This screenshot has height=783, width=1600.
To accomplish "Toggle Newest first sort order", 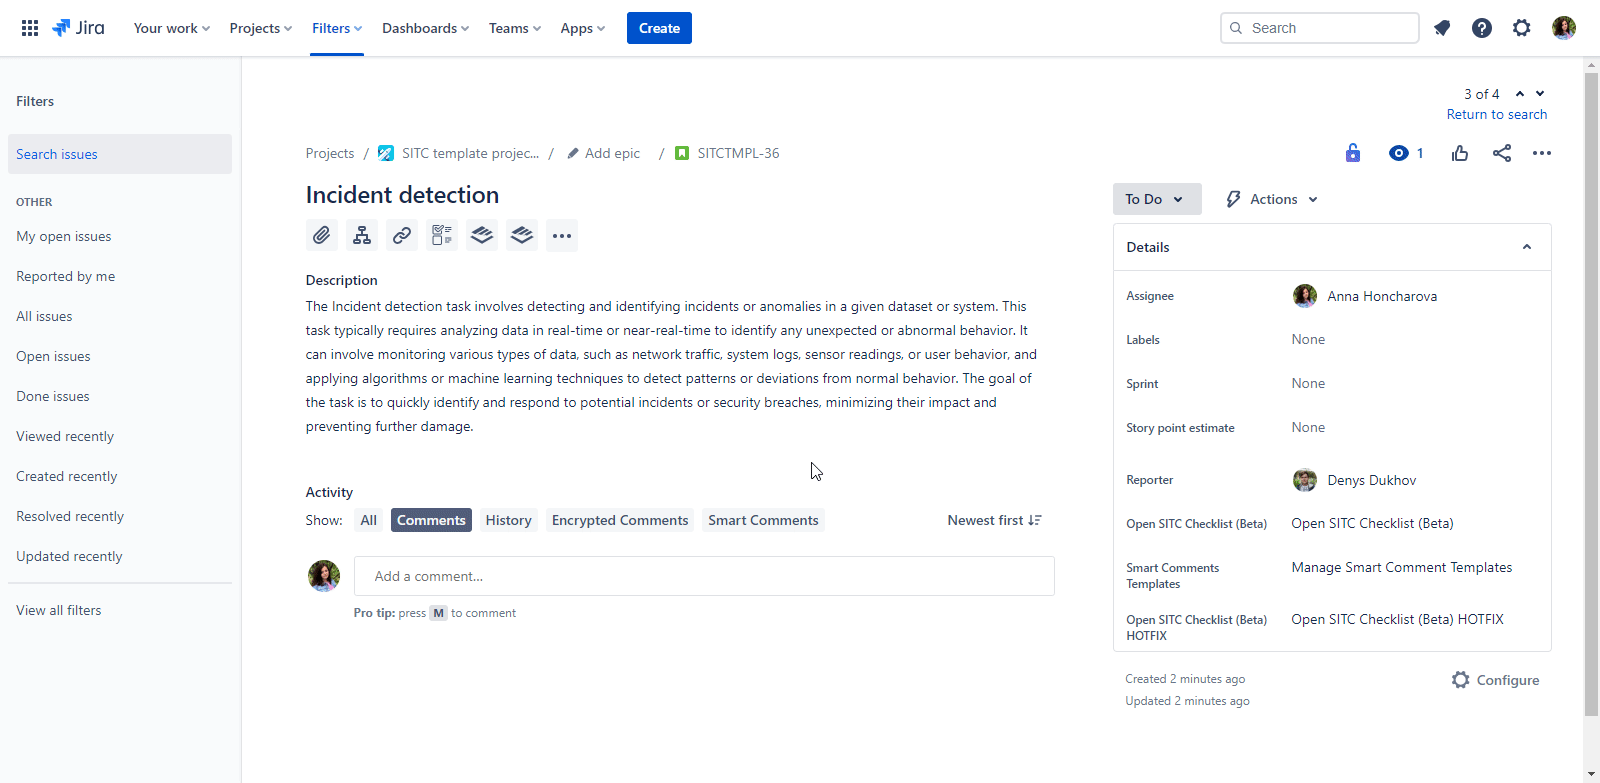I will point(994,520).
